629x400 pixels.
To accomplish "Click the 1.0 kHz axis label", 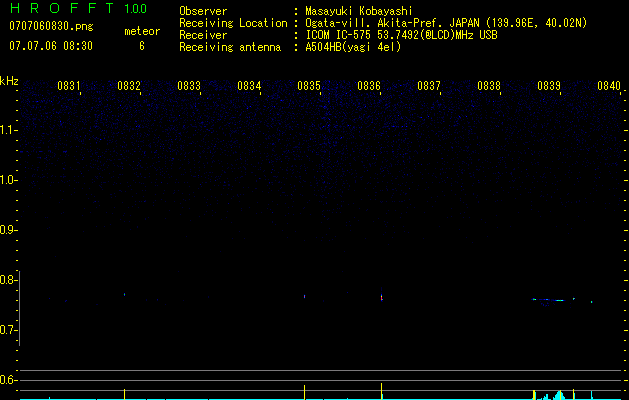I will pyautogui.click(x=7, y=180).
